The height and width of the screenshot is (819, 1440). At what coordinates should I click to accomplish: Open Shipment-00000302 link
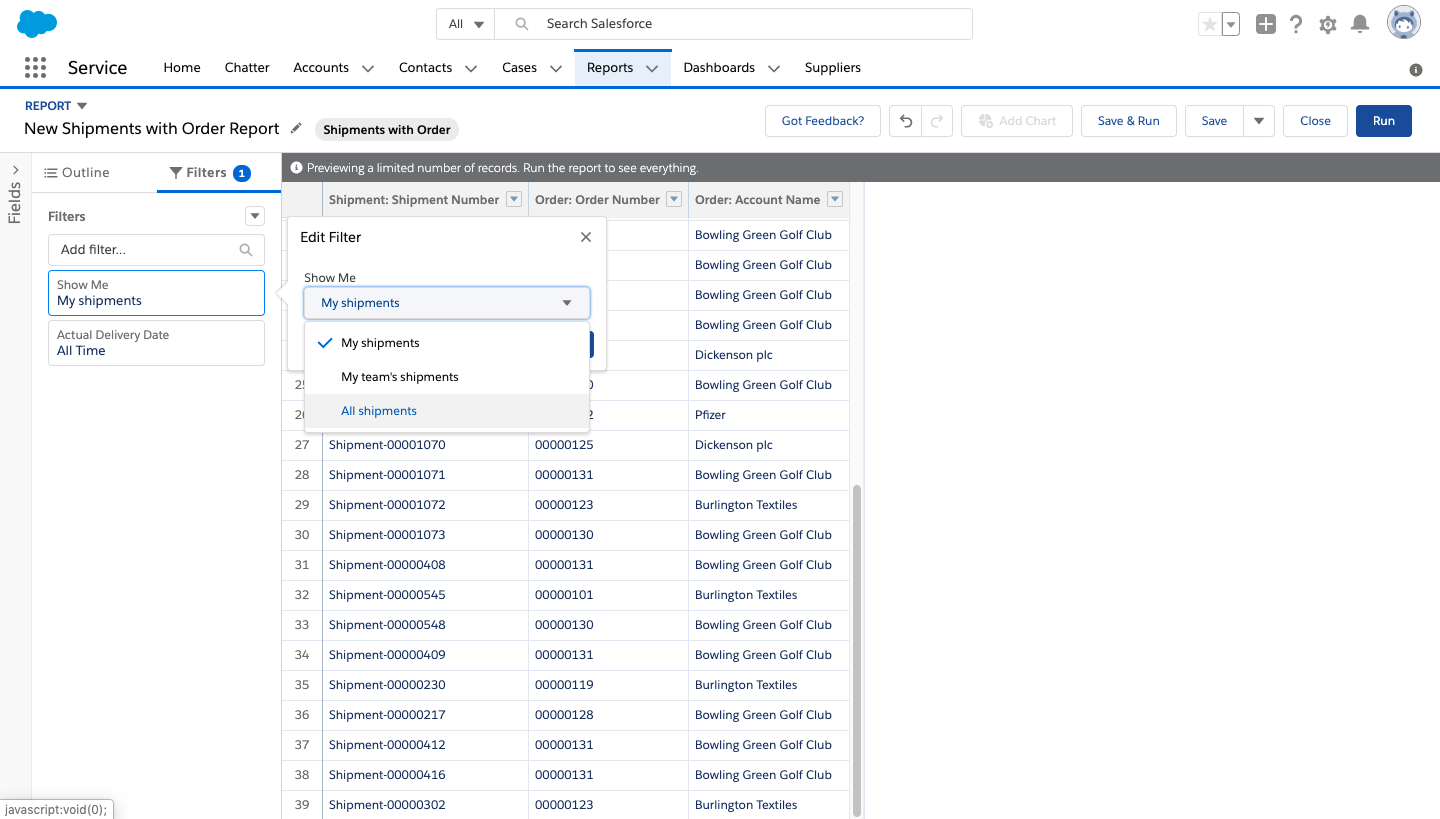(x=387, y=805)
